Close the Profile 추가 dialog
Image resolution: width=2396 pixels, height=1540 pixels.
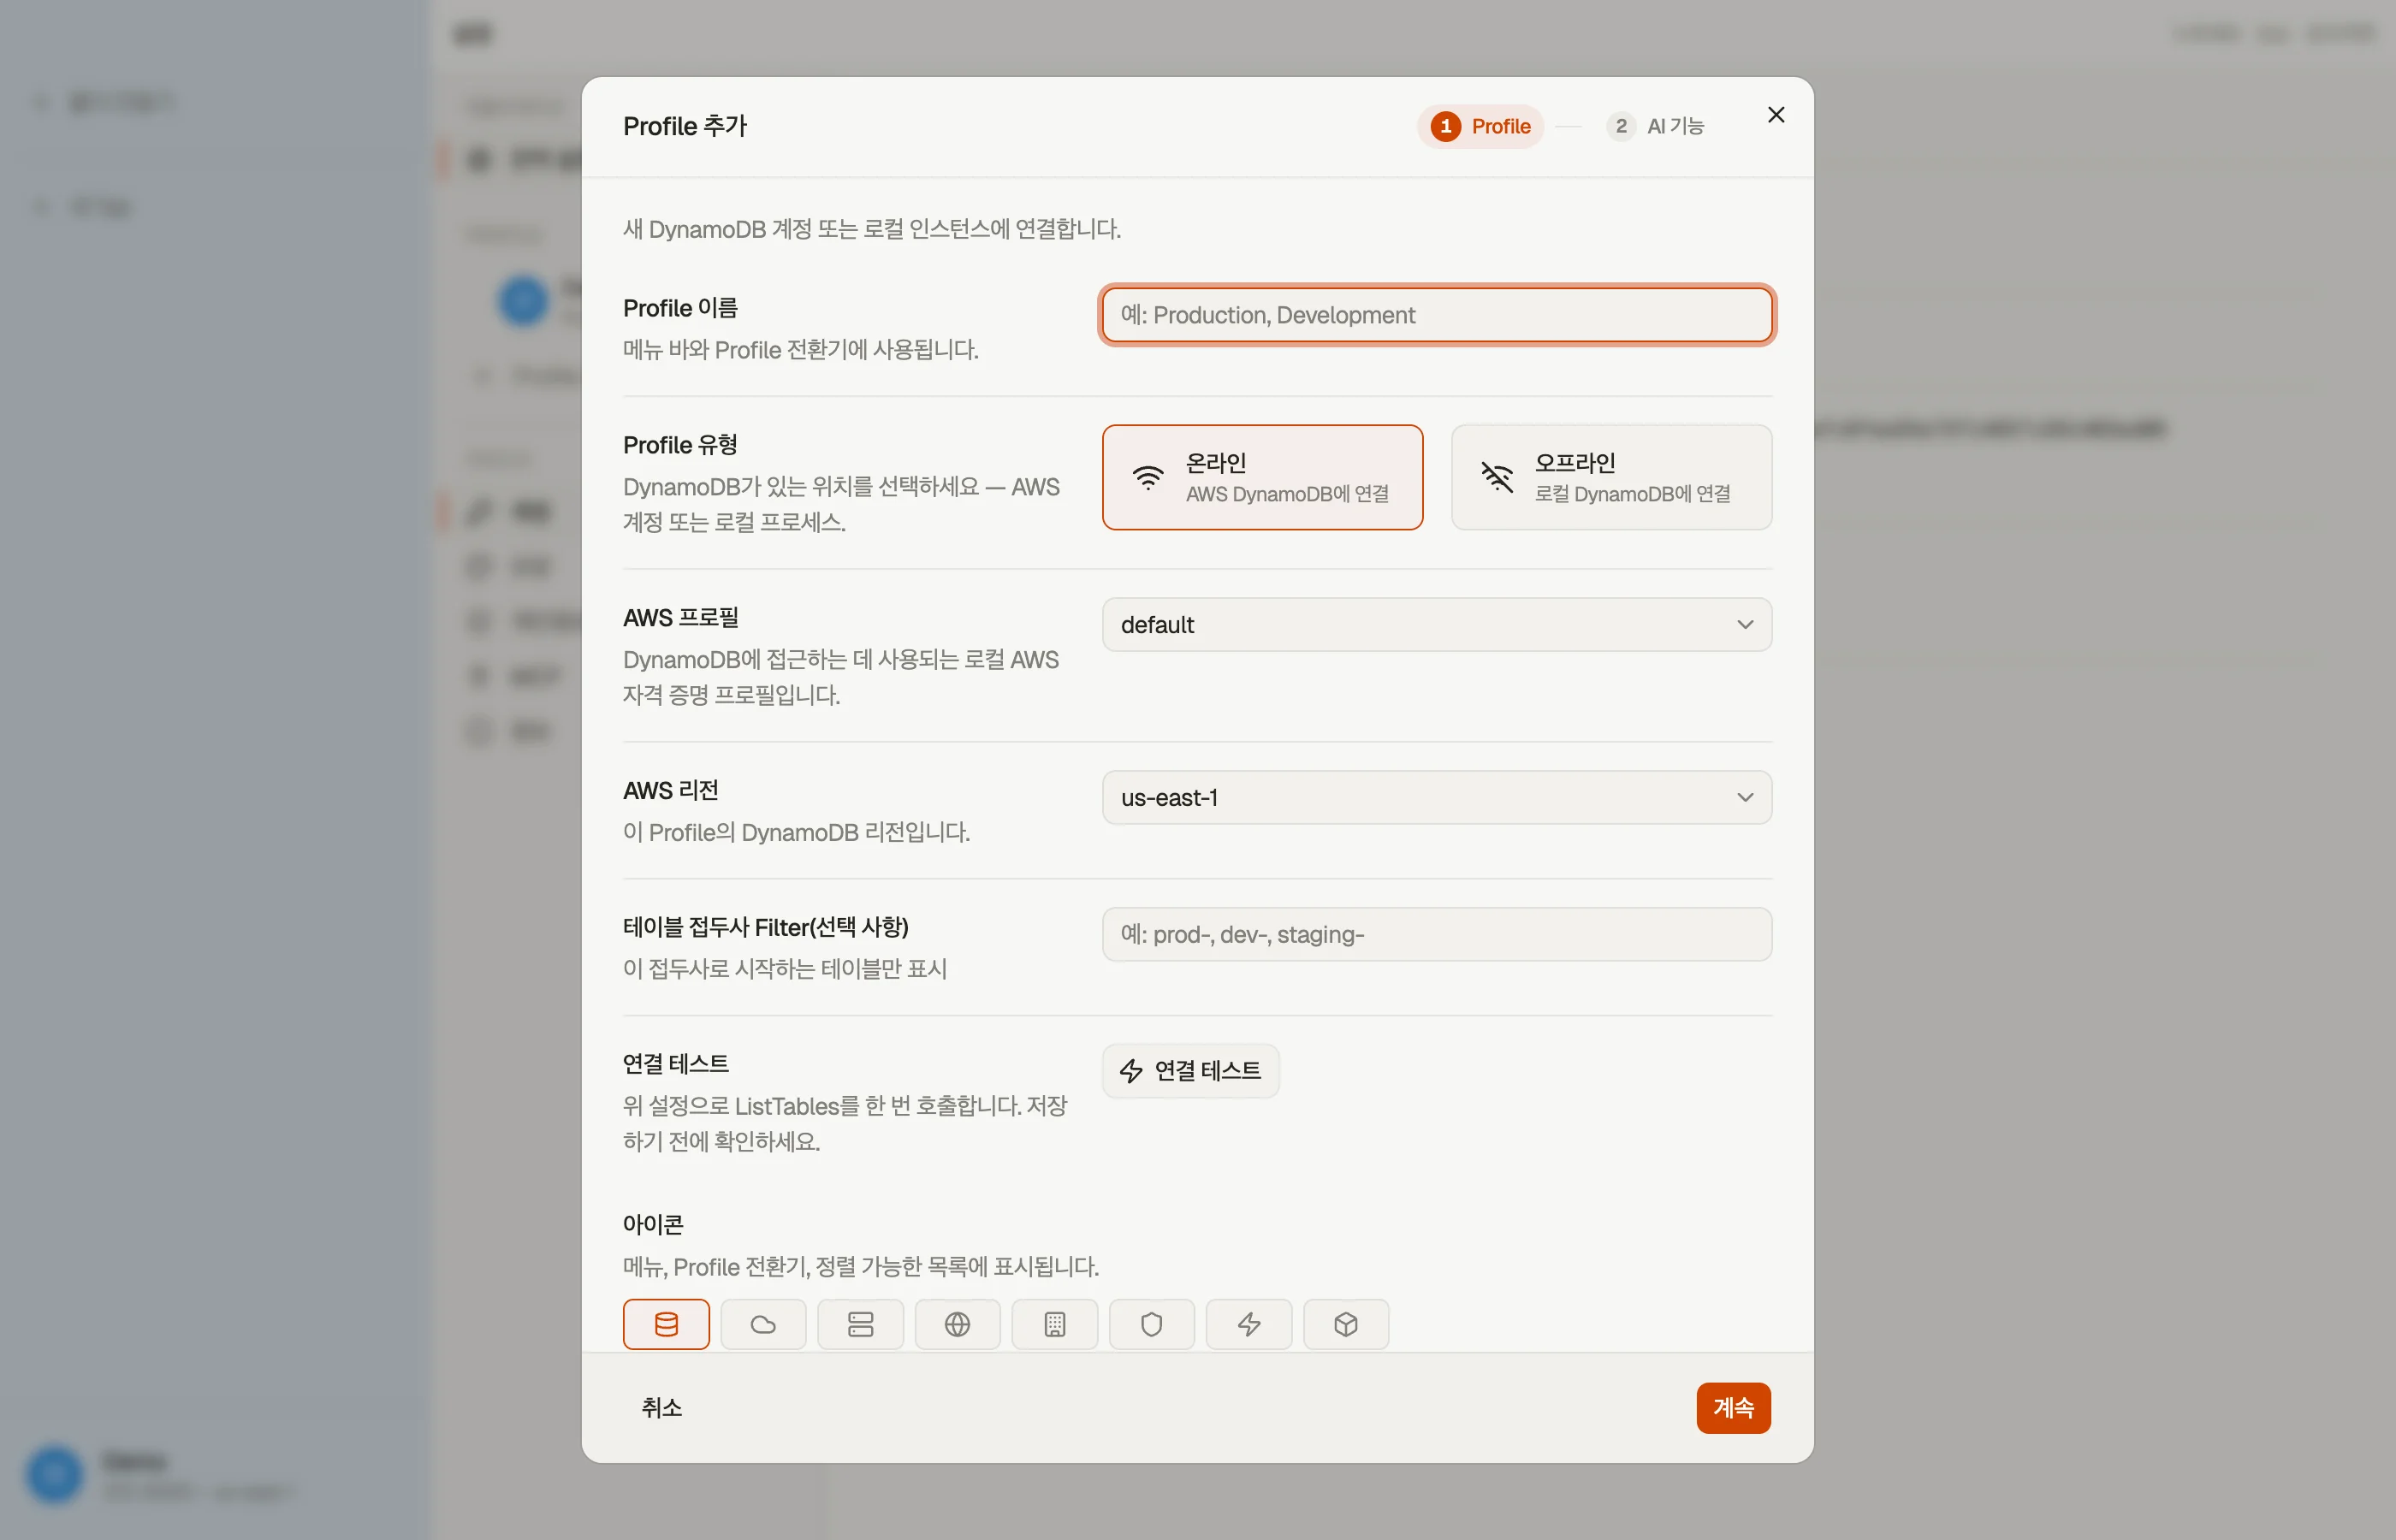[1775, 115]
